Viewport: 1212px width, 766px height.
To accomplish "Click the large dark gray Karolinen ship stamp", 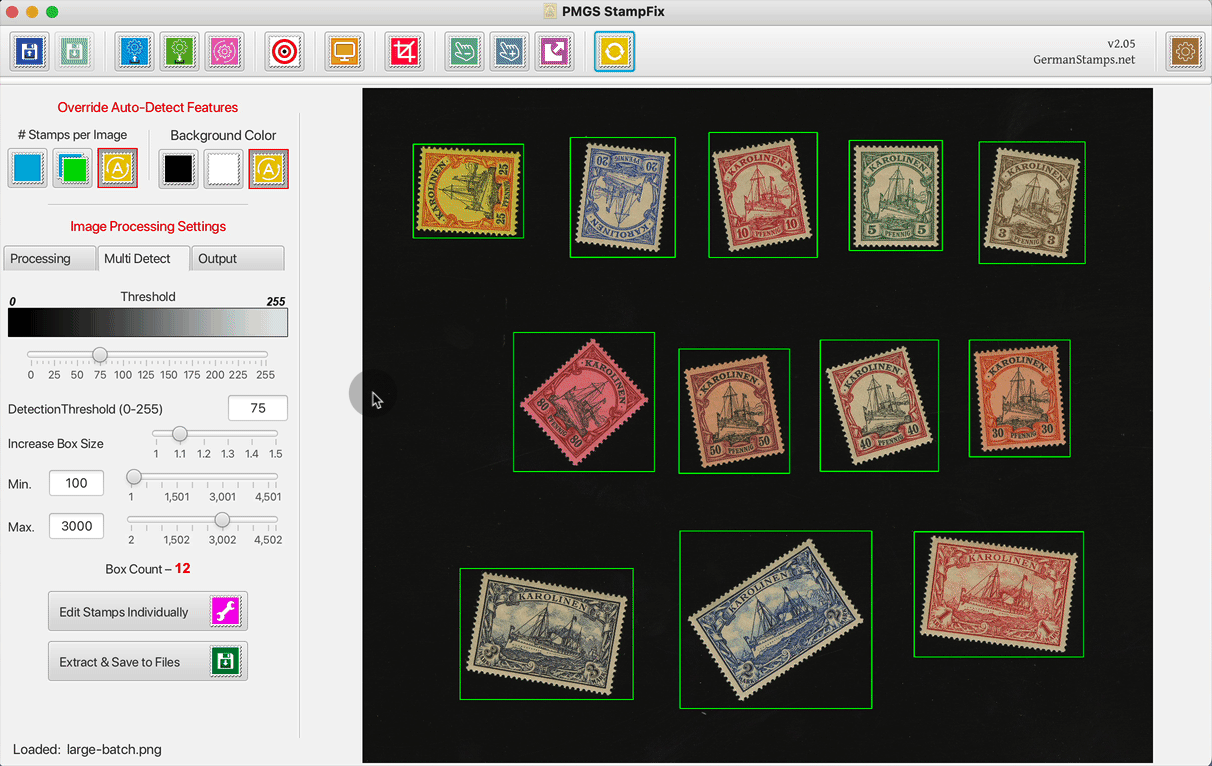I will coord(546,633).
